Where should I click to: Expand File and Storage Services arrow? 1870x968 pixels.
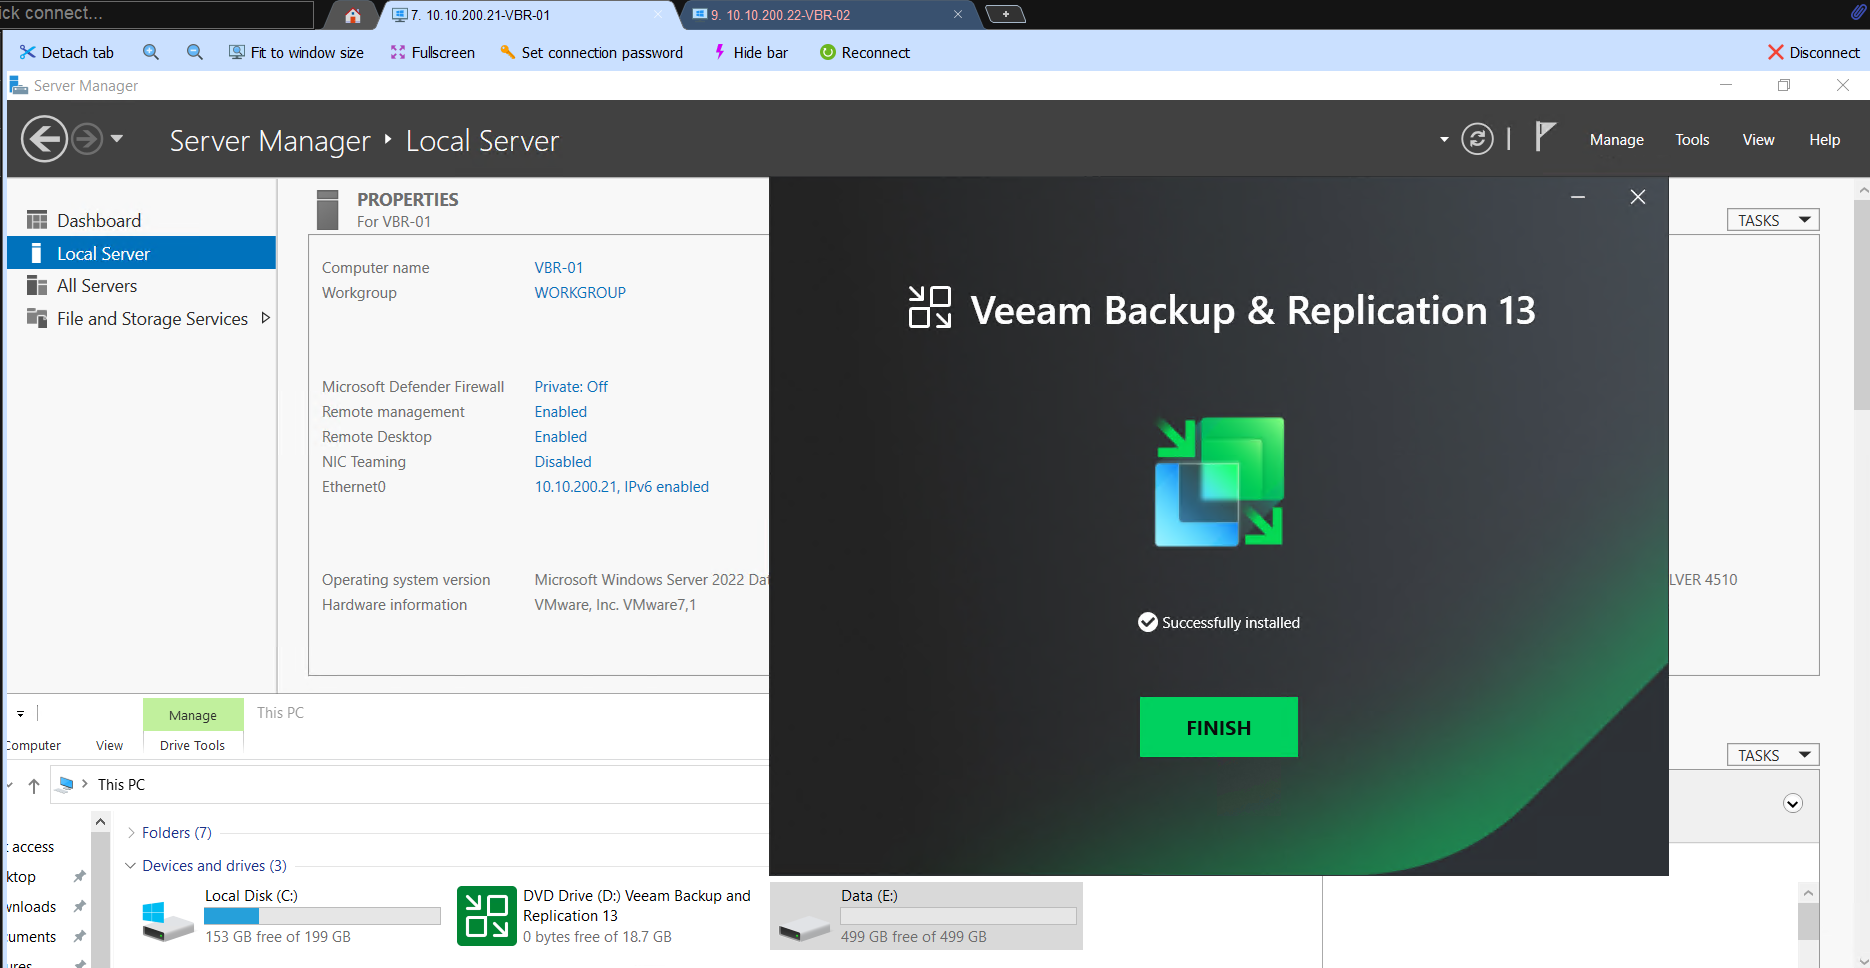(x=265, y=318)
